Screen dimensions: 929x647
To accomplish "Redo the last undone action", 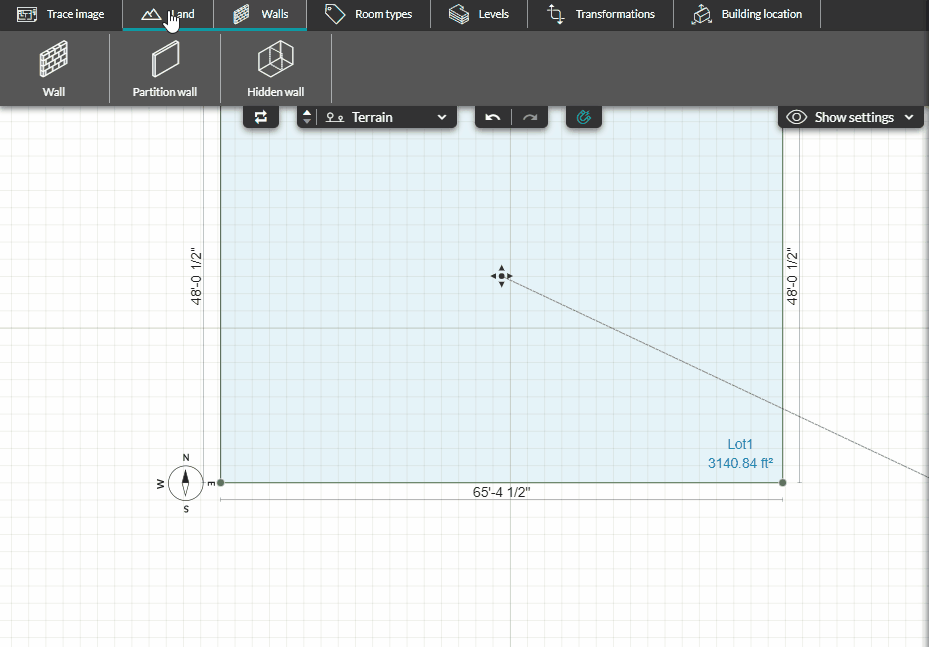I will pyautogui.click(x=530, y=117).
